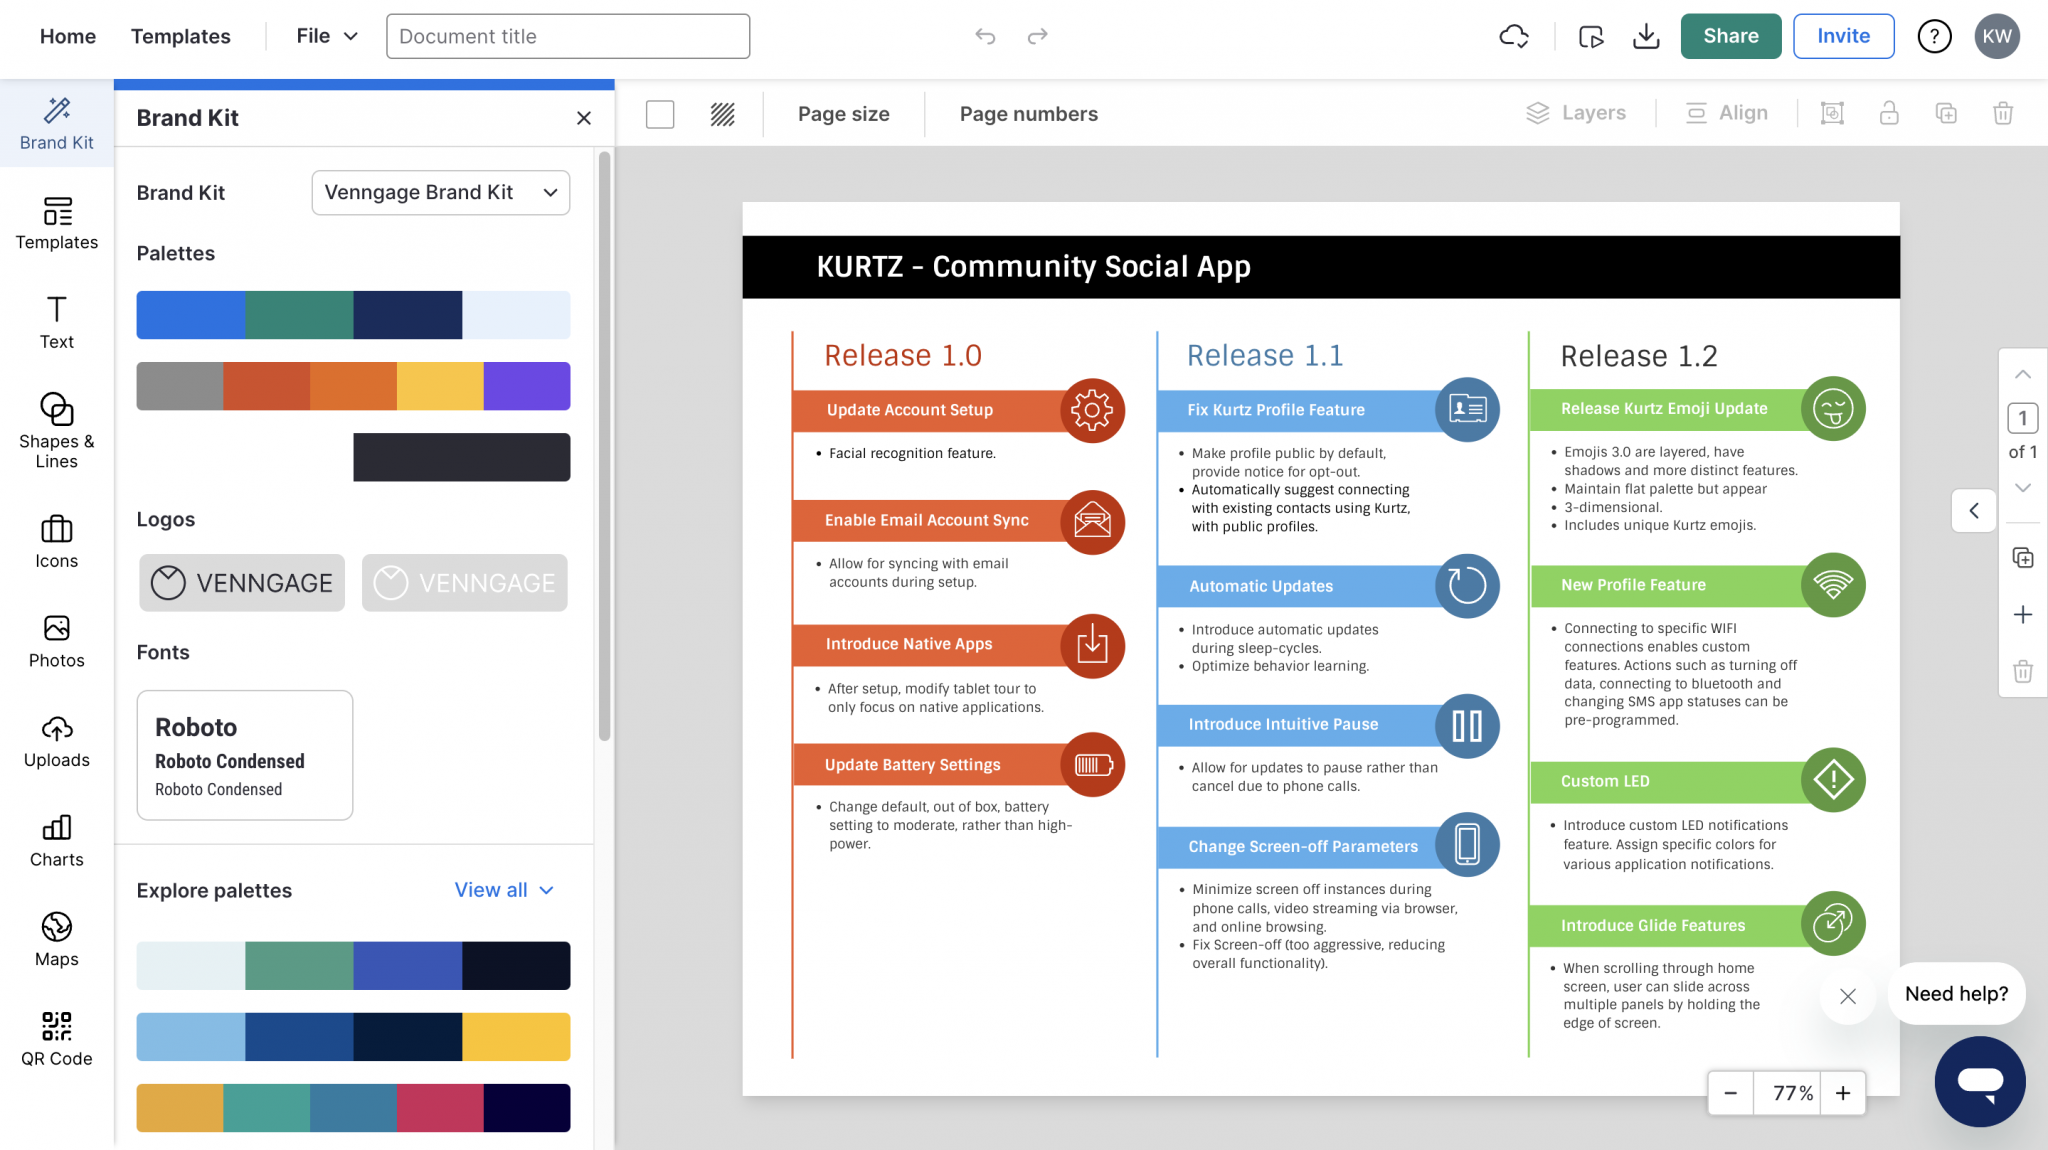2048x1150 pixels.
Task: Select the Text tool from sidebar
Action: [x=56, y=323]
